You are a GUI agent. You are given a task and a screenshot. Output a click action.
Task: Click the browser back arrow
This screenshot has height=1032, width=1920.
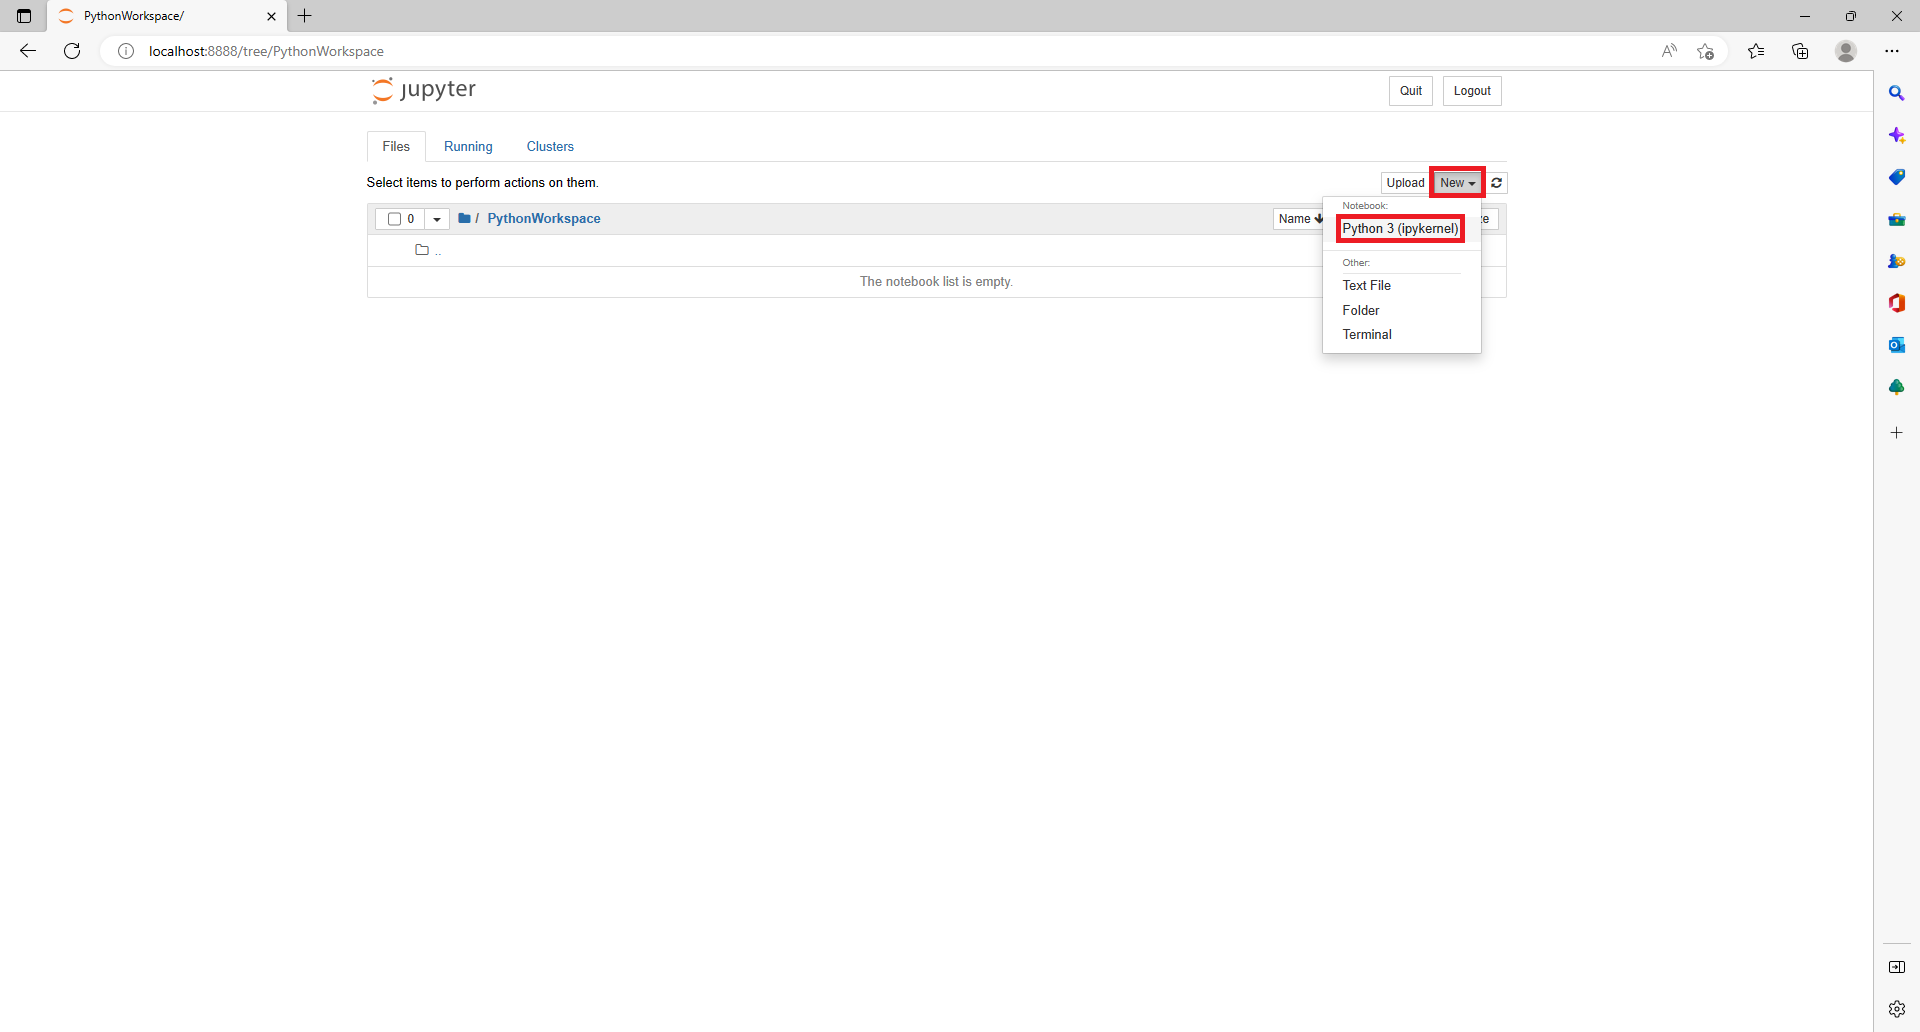28,51
